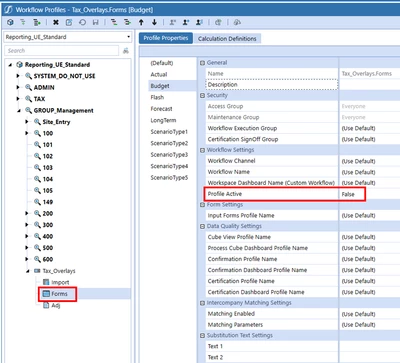The image size is (400, 363).
Task: Click the Workflow Channel value cell
Action: (369, 161)
